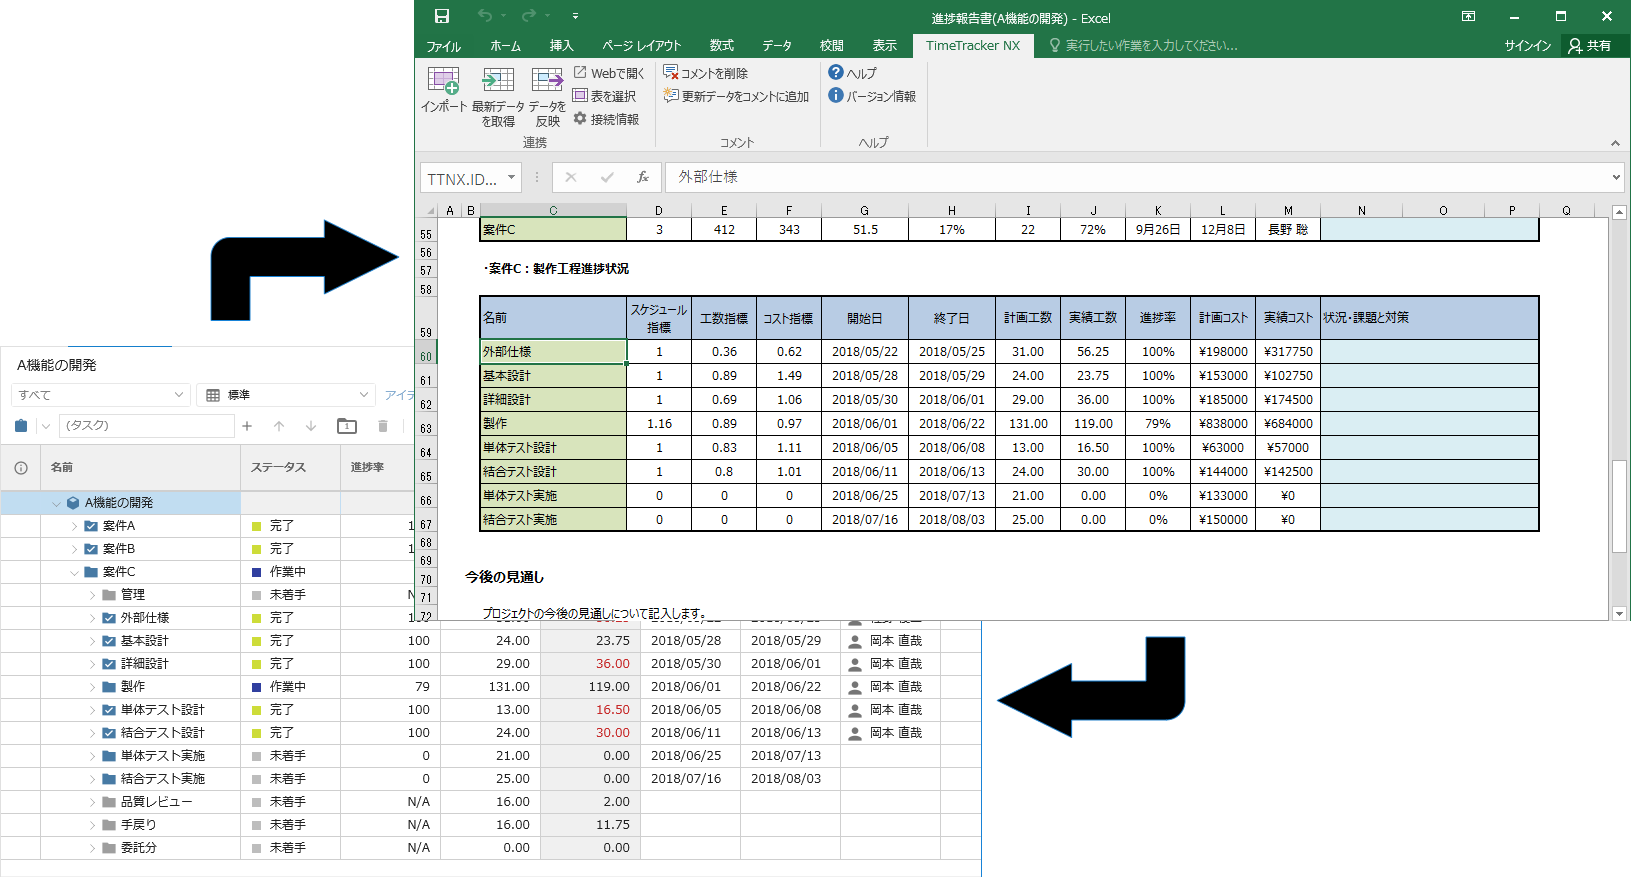Viewport: 1631px width, 877px height.
Task: Show バージョン情報
Action: 872,96
